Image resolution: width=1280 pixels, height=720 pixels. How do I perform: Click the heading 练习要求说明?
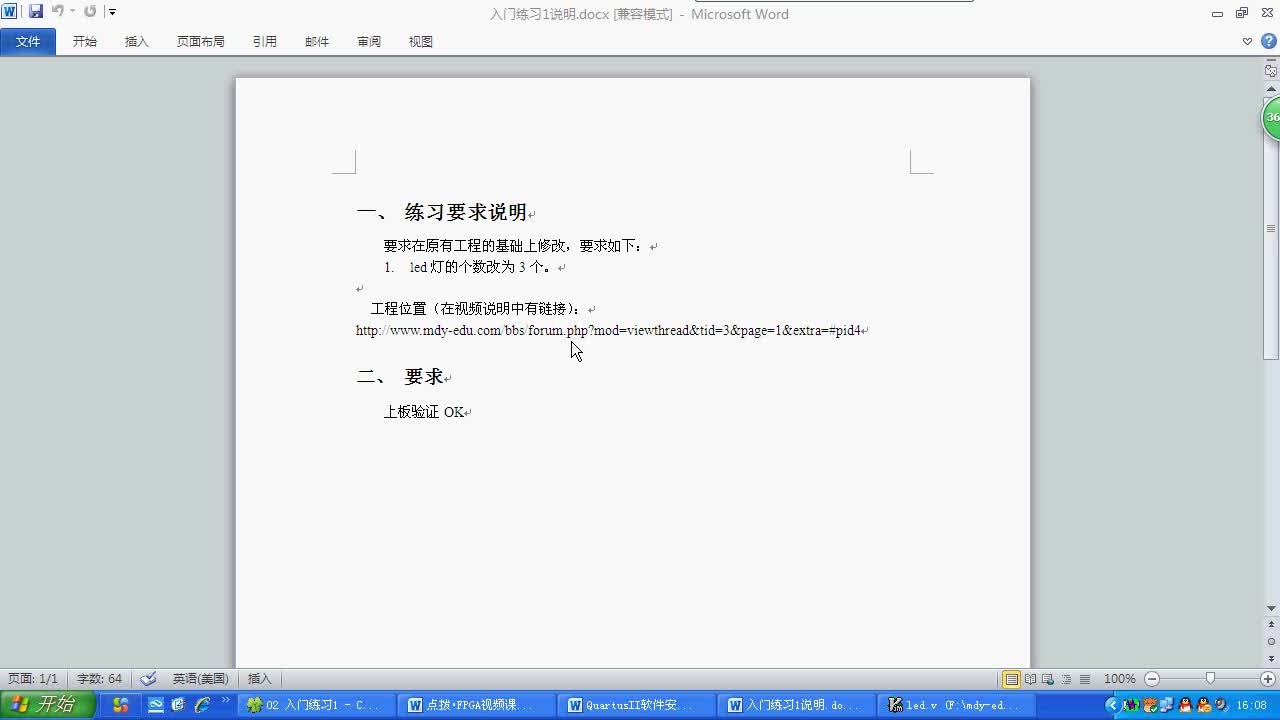point(465,212)
